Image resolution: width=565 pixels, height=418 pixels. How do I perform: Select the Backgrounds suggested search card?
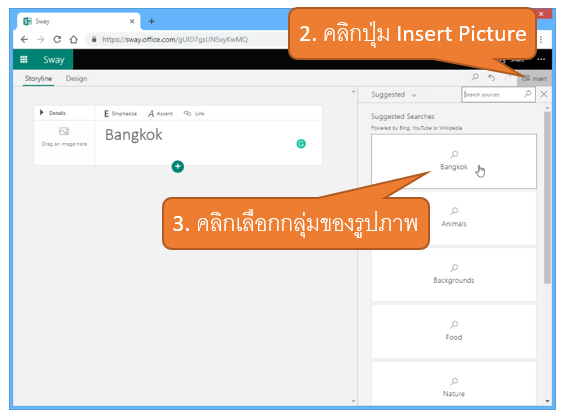tap(454, 275)
